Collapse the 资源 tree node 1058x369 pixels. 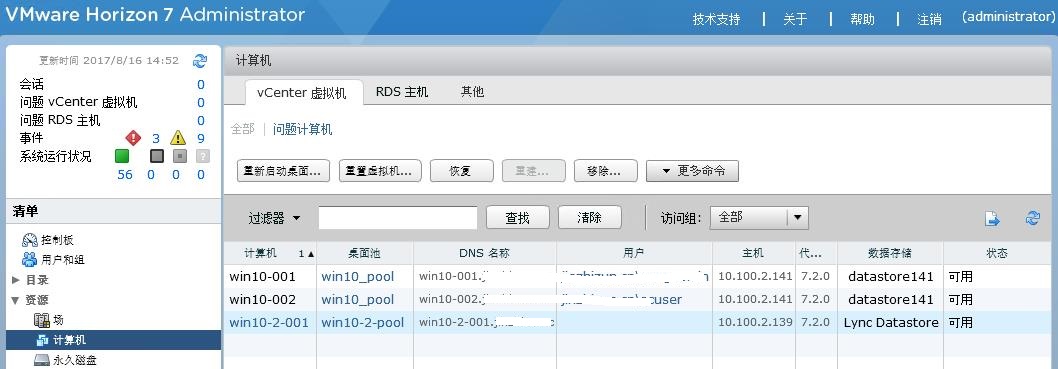point(16,300)
